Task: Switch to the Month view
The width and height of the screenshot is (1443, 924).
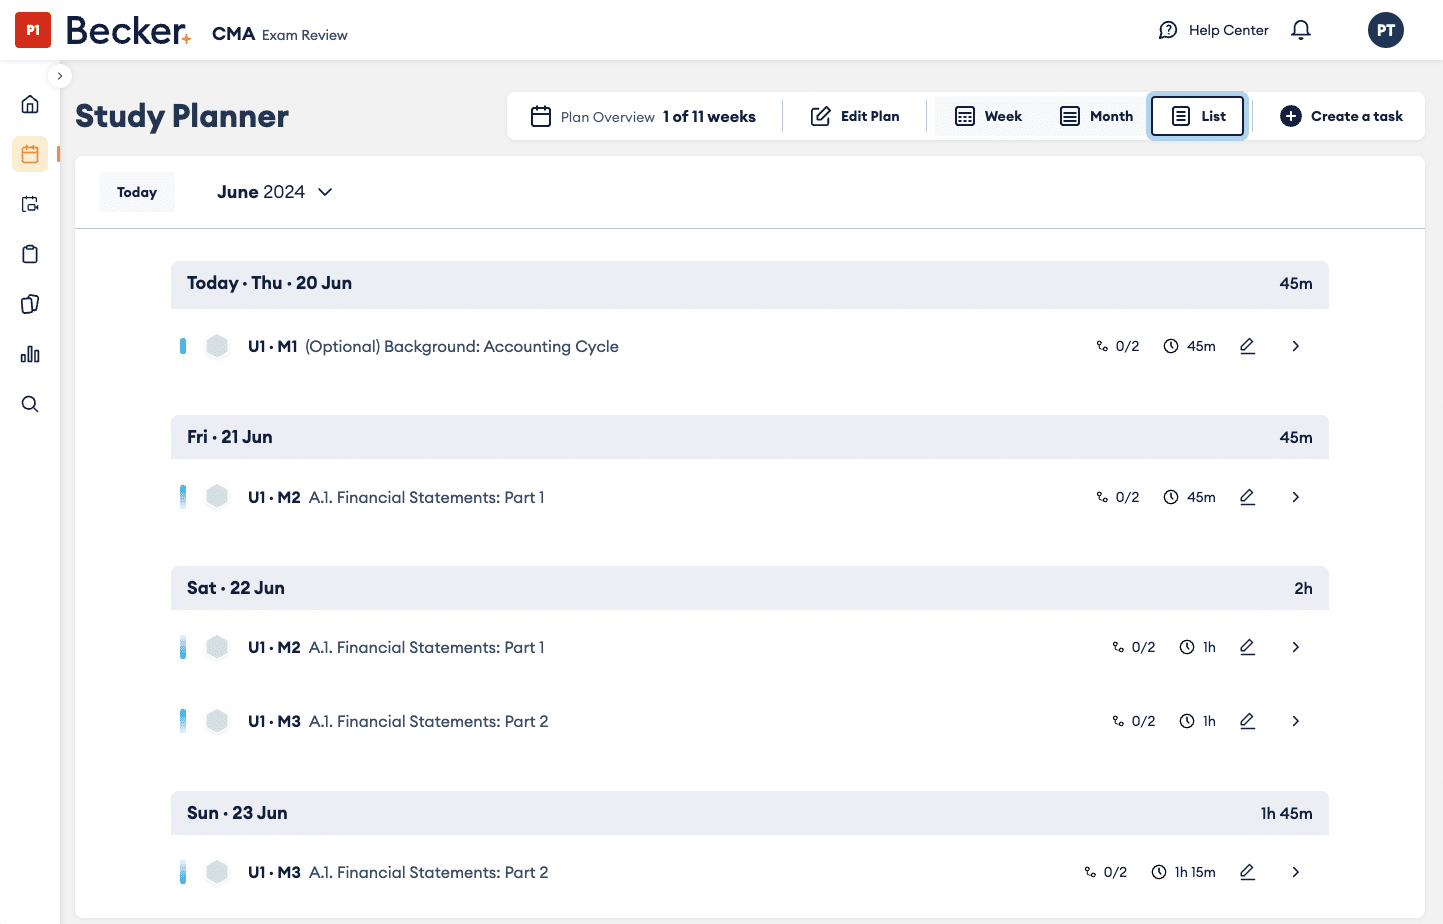Action: (x=1096, y=116)
